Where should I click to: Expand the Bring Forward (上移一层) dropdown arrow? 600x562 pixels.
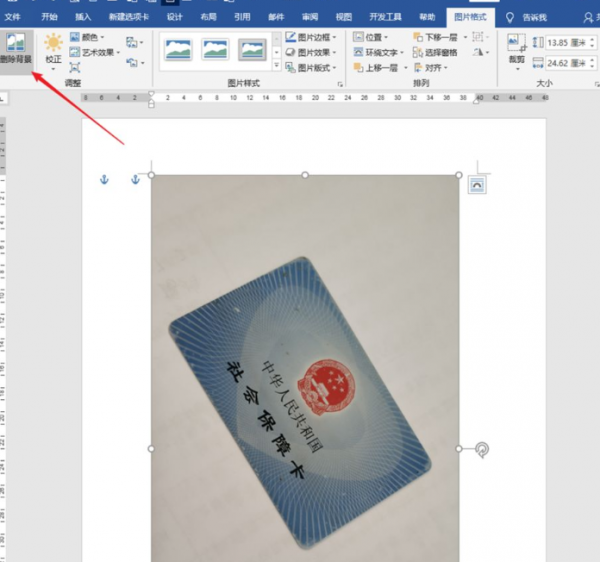pos(406,68)
